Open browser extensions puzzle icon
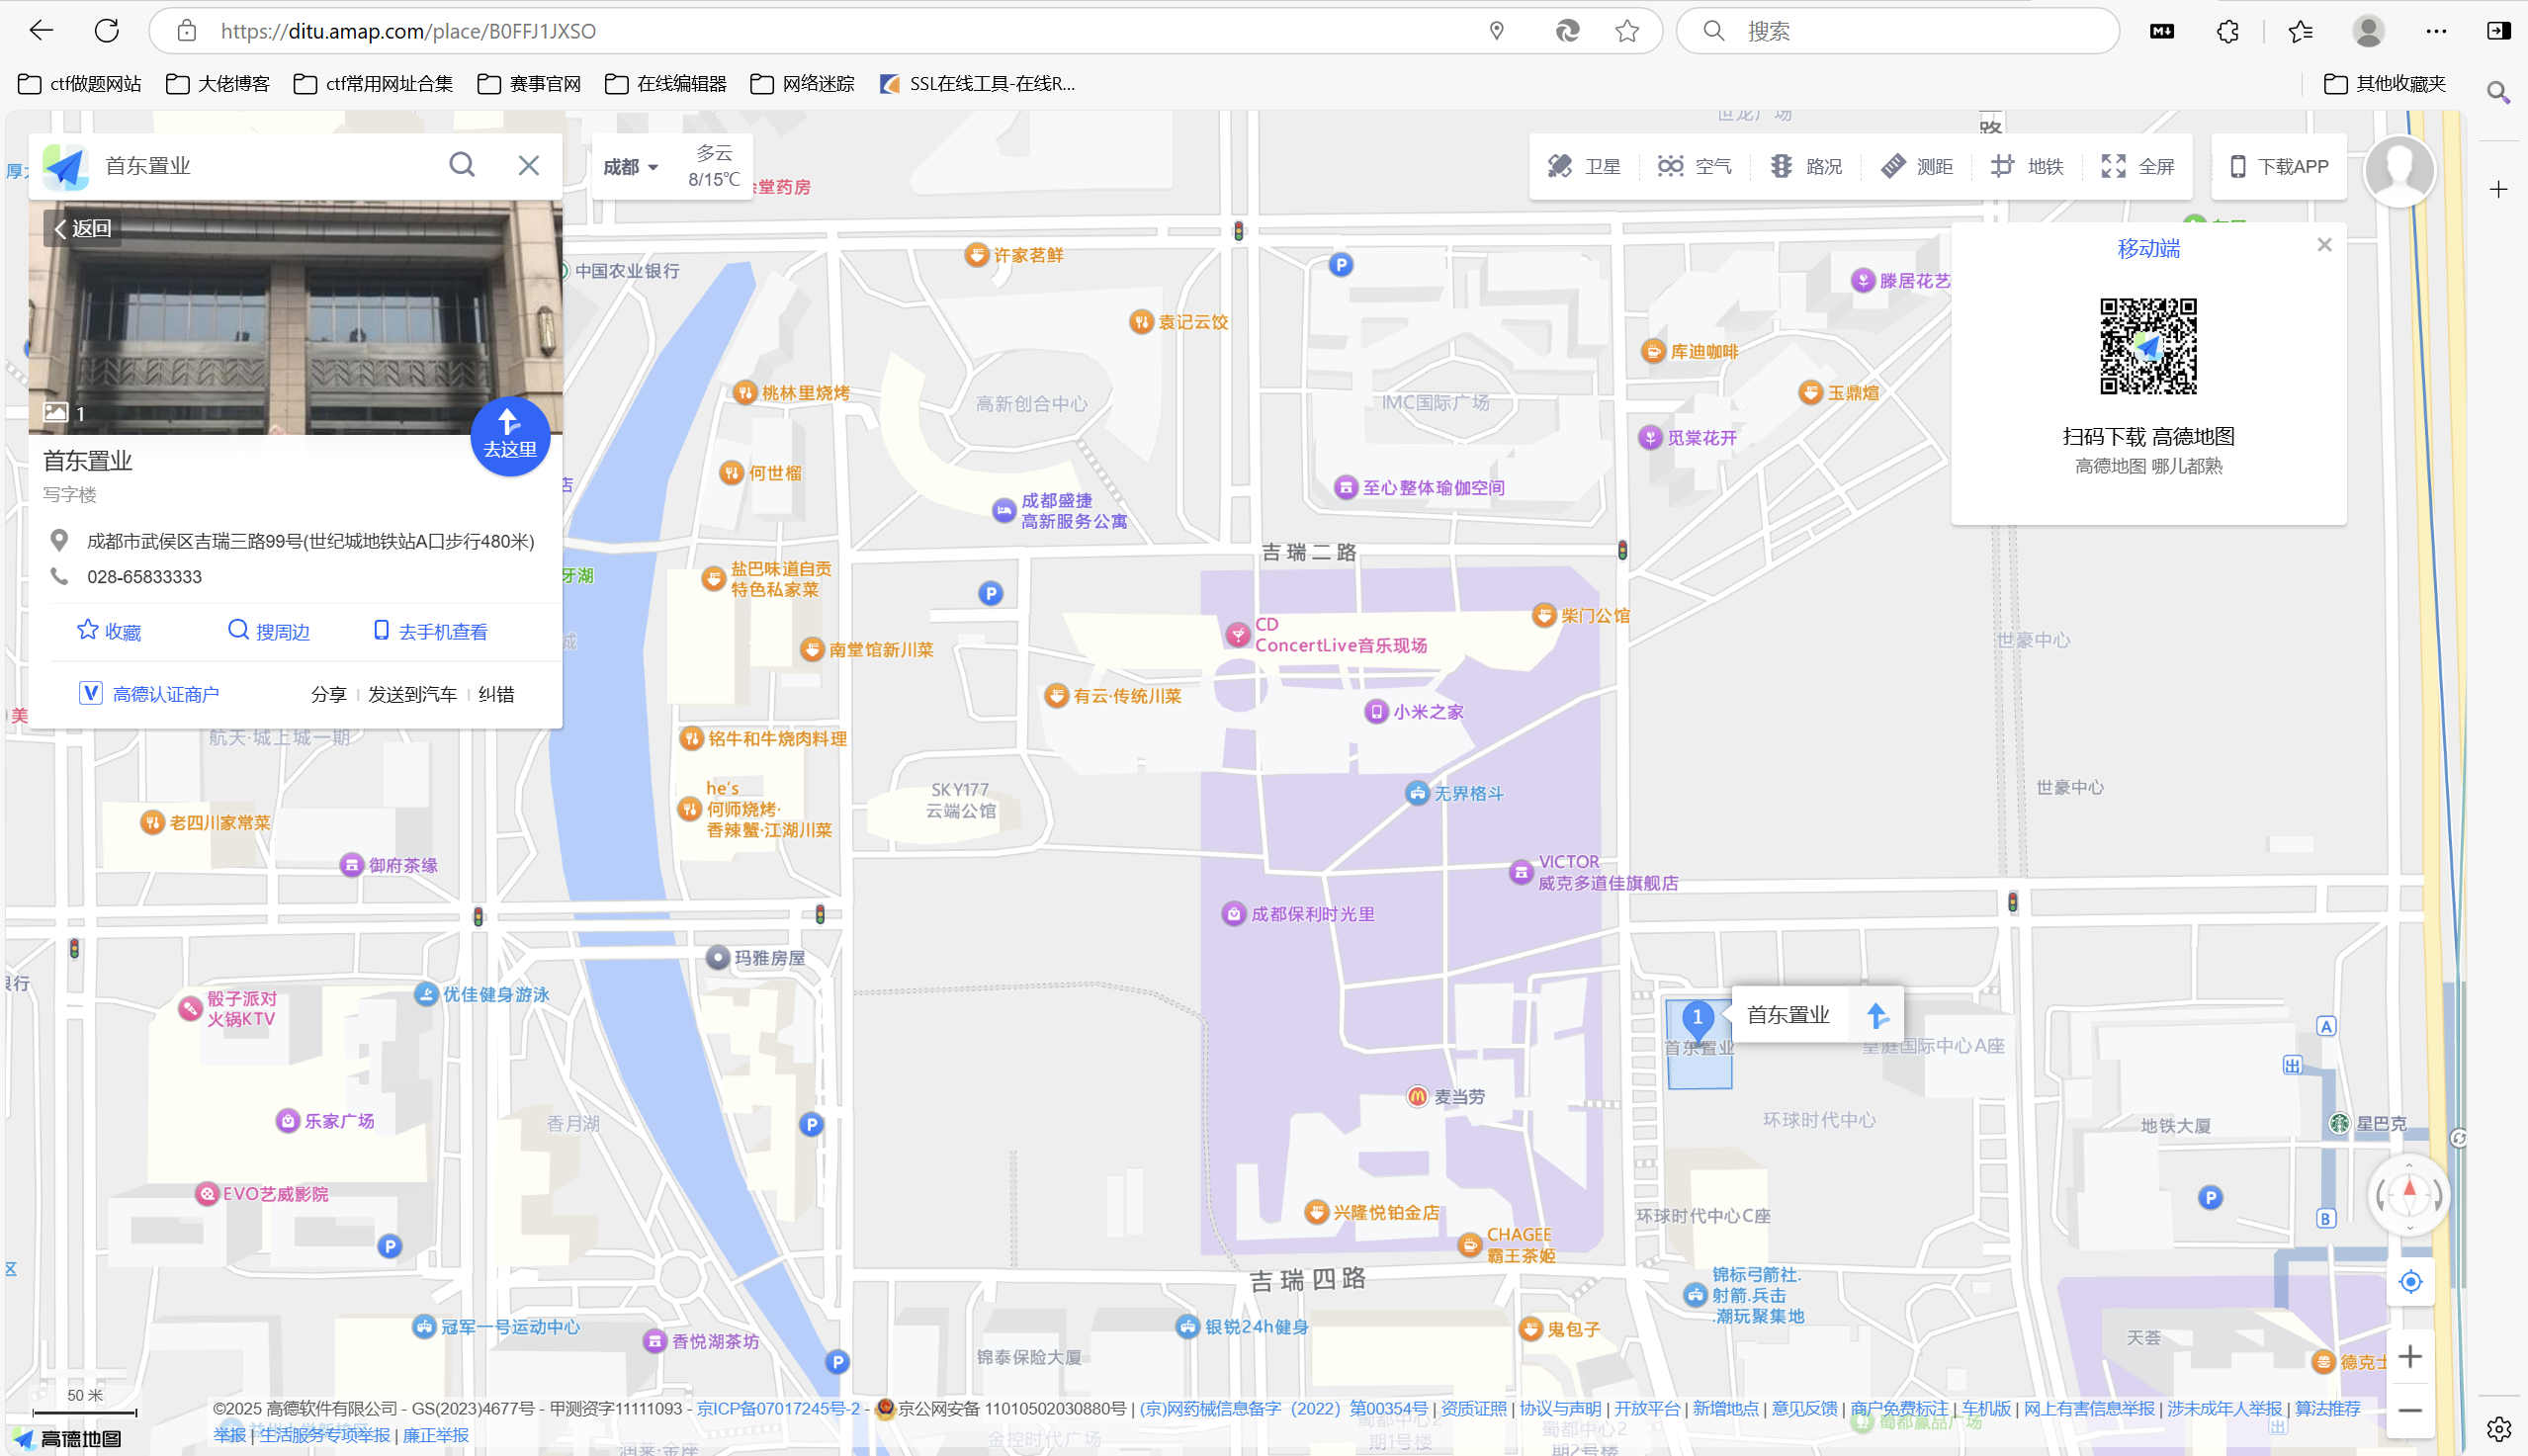The height and width of the screenshot is (1456, 2528). pyautogui.click(x=2228, y=31)
